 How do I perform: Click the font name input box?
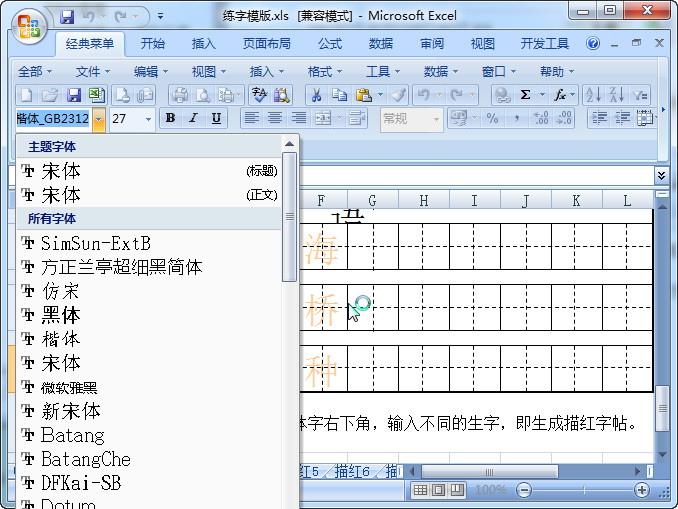[x=52, y=119]
